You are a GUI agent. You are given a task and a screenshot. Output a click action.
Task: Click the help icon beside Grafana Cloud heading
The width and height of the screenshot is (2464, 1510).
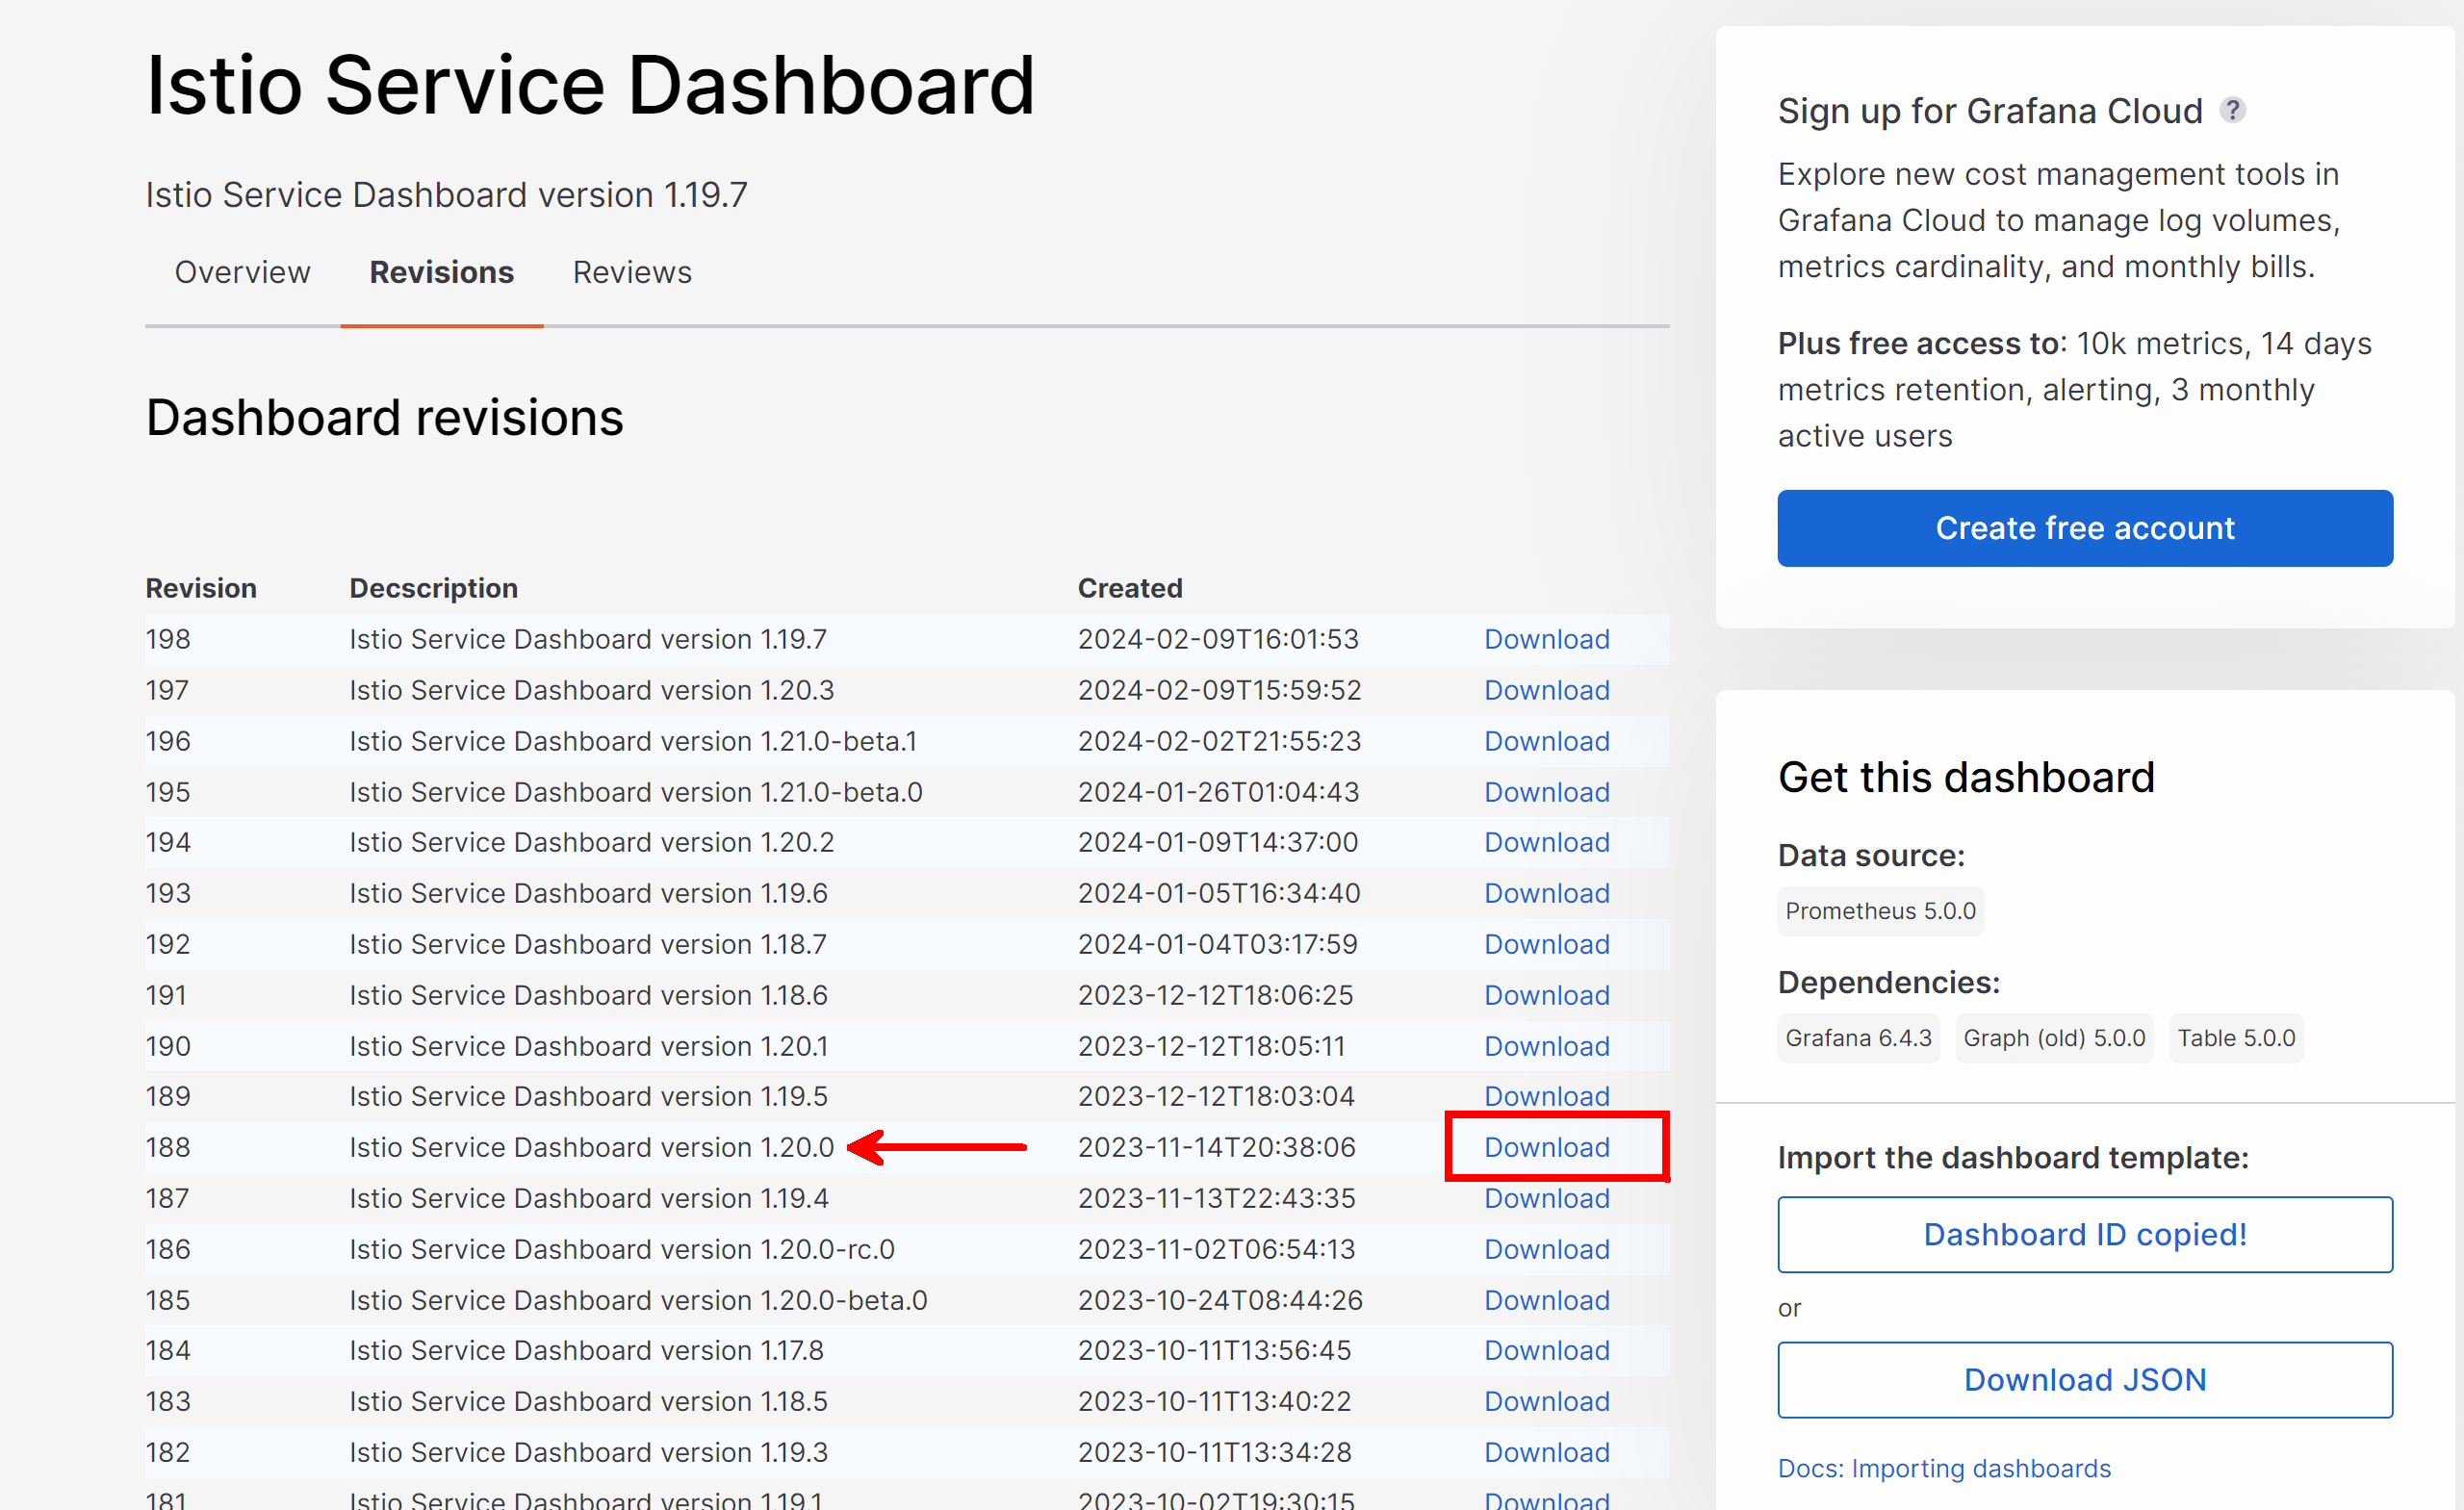2232,110
